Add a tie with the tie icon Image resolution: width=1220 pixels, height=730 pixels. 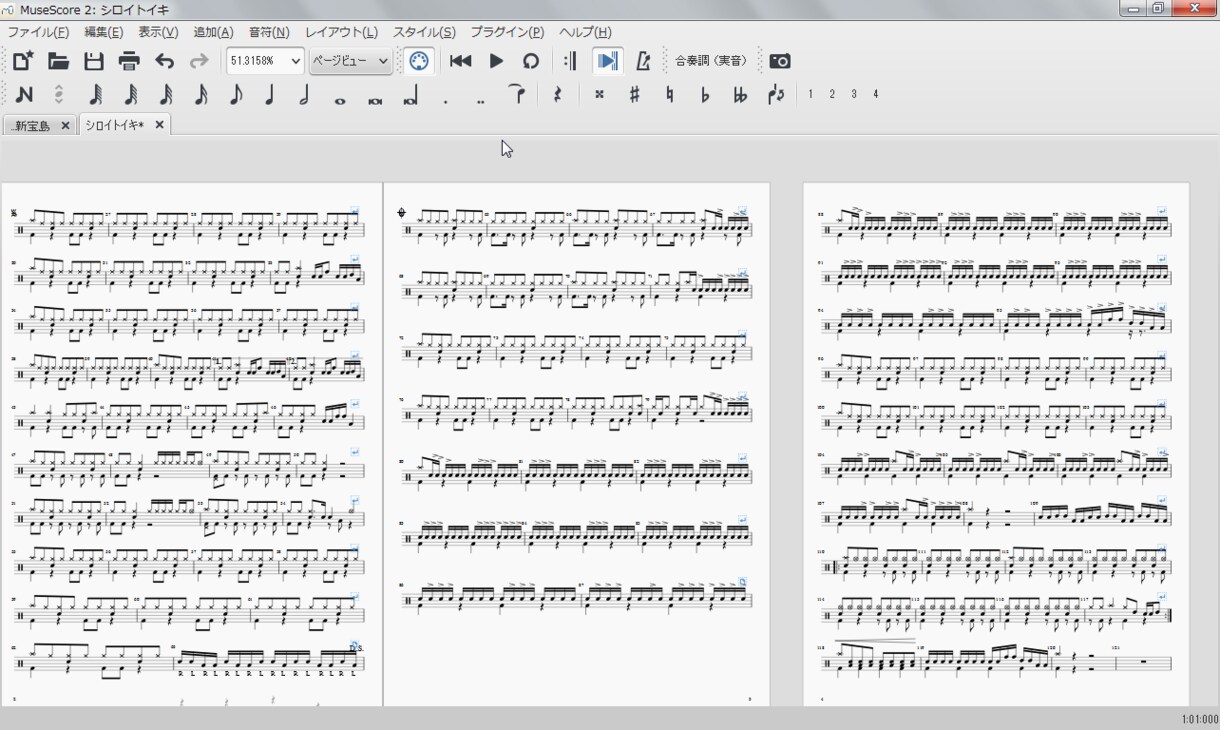516,94
